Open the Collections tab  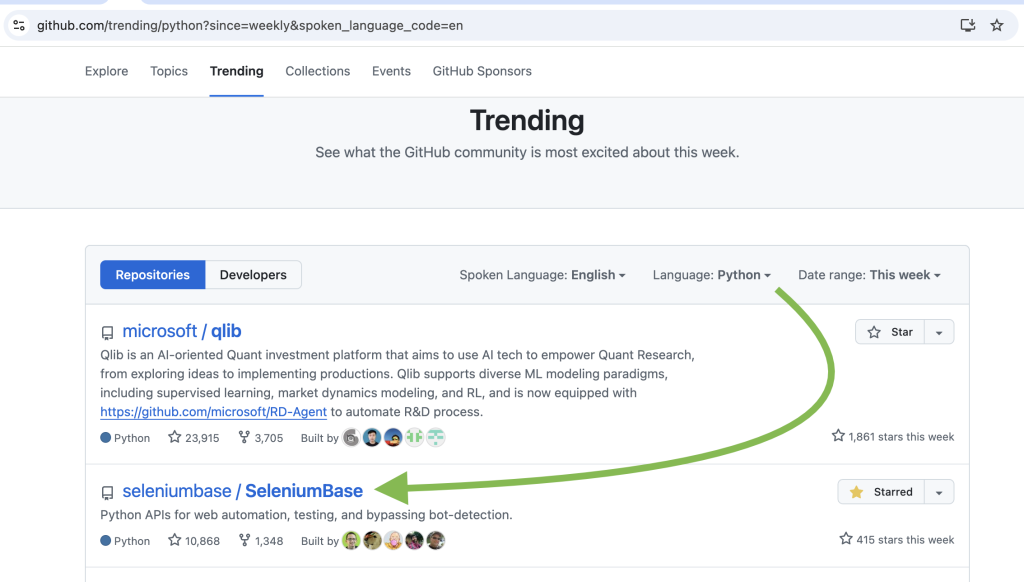[x=317, y=71]
